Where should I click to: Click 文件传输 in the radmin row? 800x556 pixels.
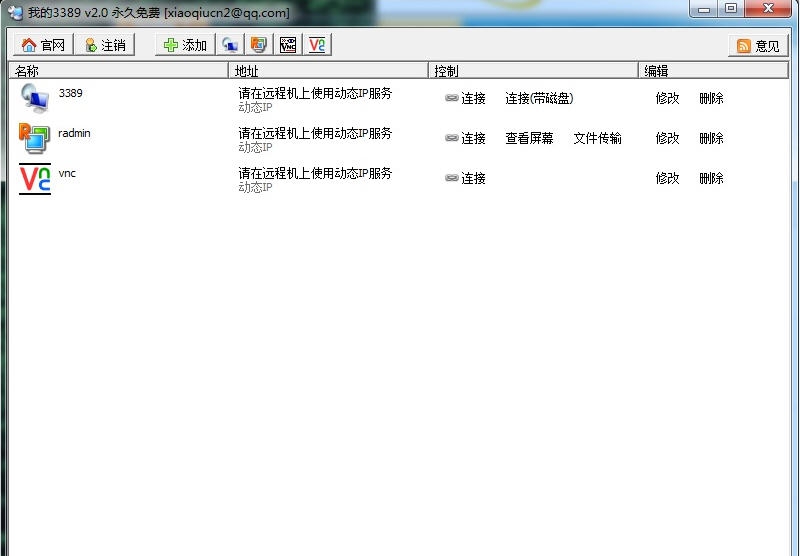pyautogui.click(x=597, y=138)
